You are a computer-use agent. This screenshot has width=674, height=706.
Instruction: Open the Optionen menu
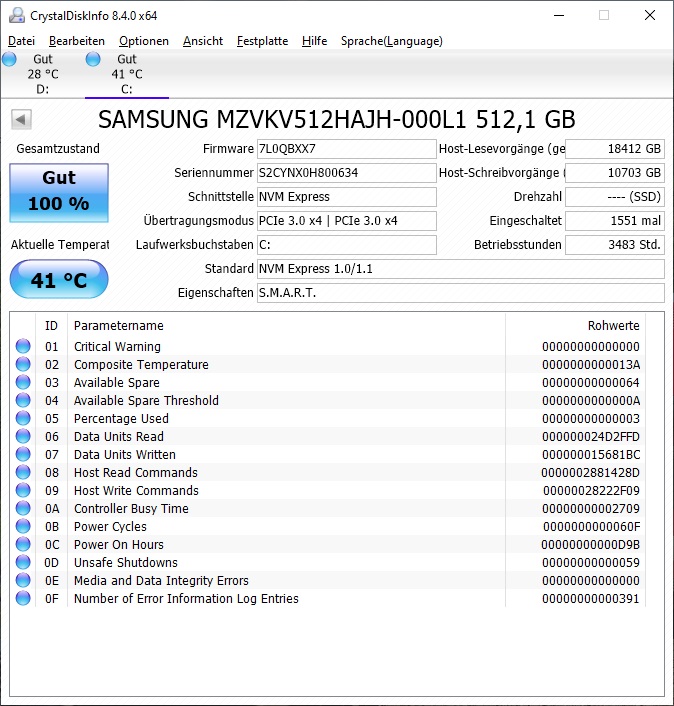pyautogui.click(x=144, y=41)
